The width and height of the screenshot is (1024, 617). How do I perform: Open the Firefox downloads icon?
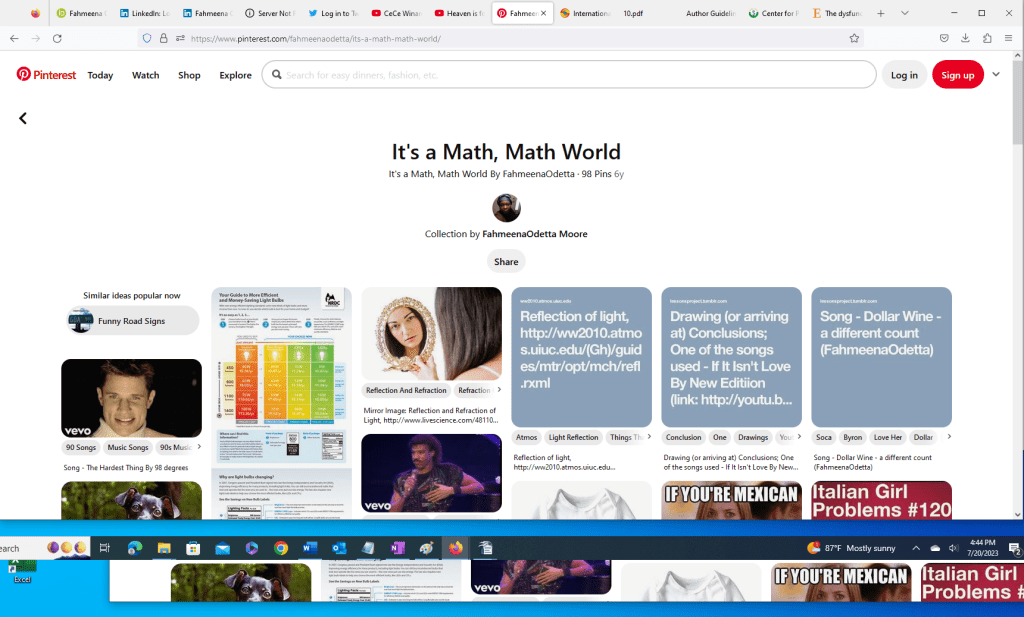tap(964, 40)
